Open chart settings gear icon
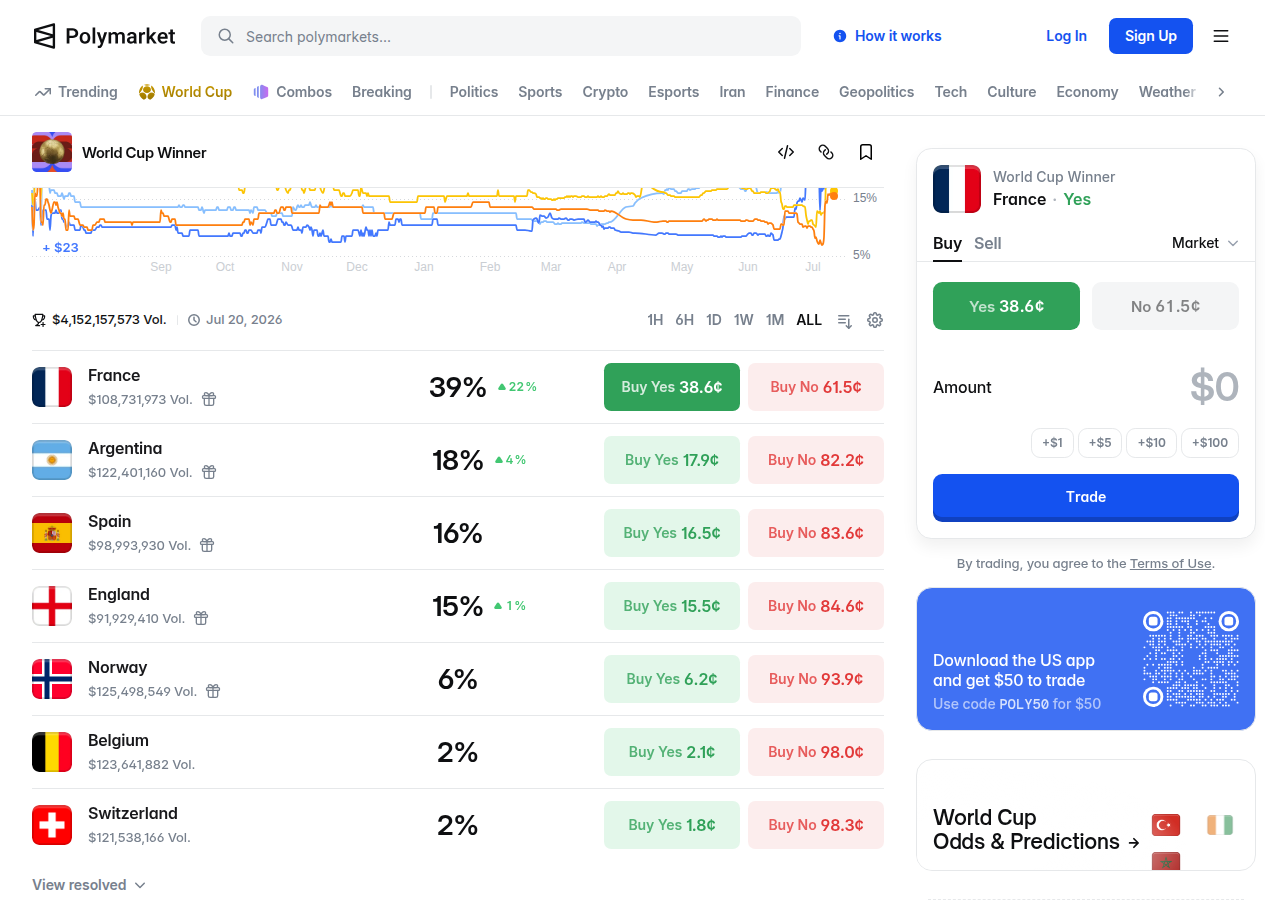 tap(875, 320)
